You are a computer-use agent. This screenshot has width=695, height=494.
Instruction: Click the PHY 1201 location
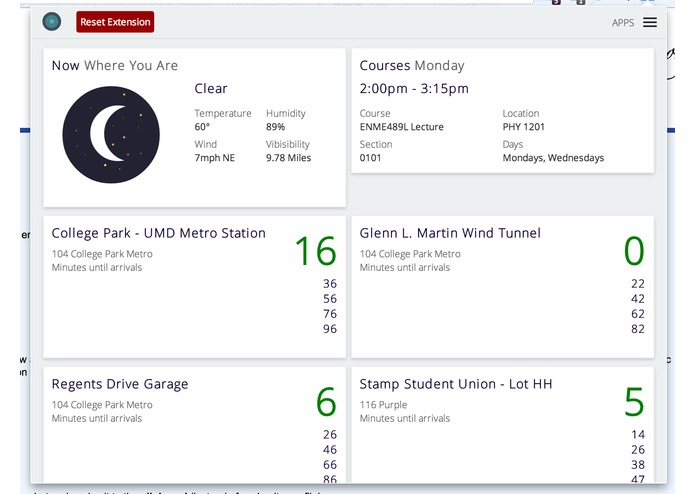pyautogui.click(x=523, y=127)
